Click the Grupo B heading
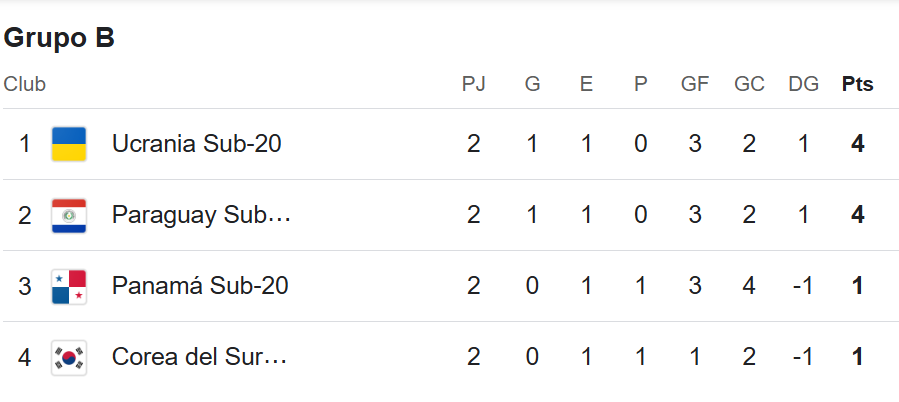 [59, 38]
